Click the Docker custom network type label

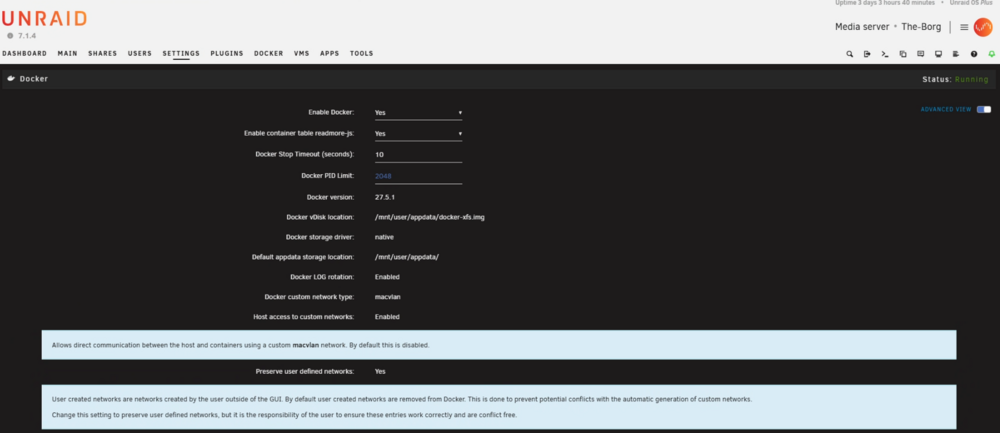[309, 297]
